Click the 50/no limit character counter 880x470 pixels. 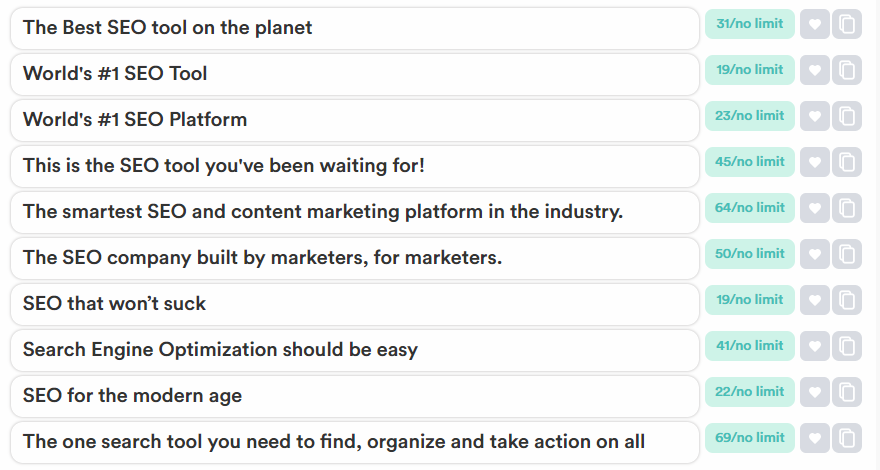click(750, 254)
